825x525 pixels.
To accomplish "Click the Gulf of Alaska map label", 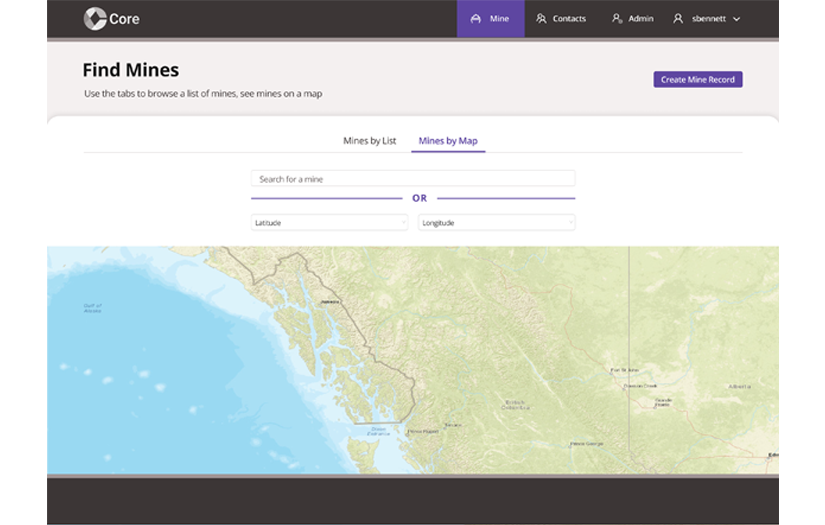I will pyautogui.click(x=93, y=308).
